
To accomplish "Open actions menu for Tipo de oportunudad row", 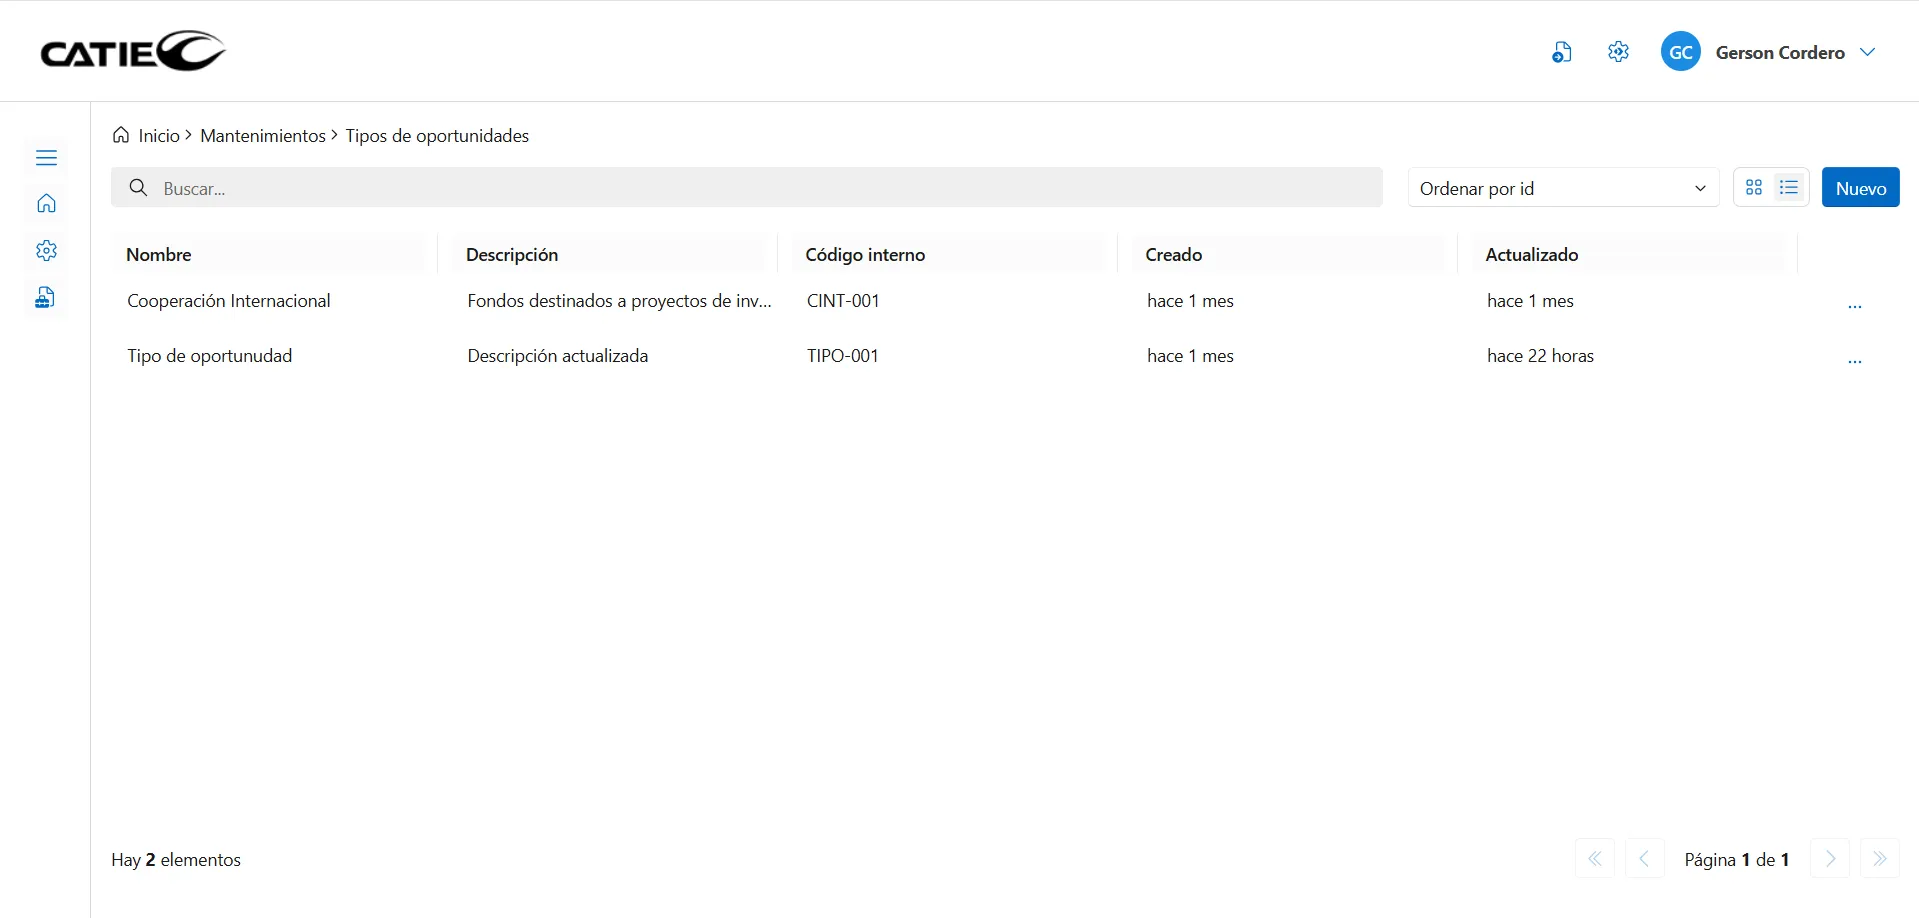I will pyautogui.click(x=1854, y=361).
